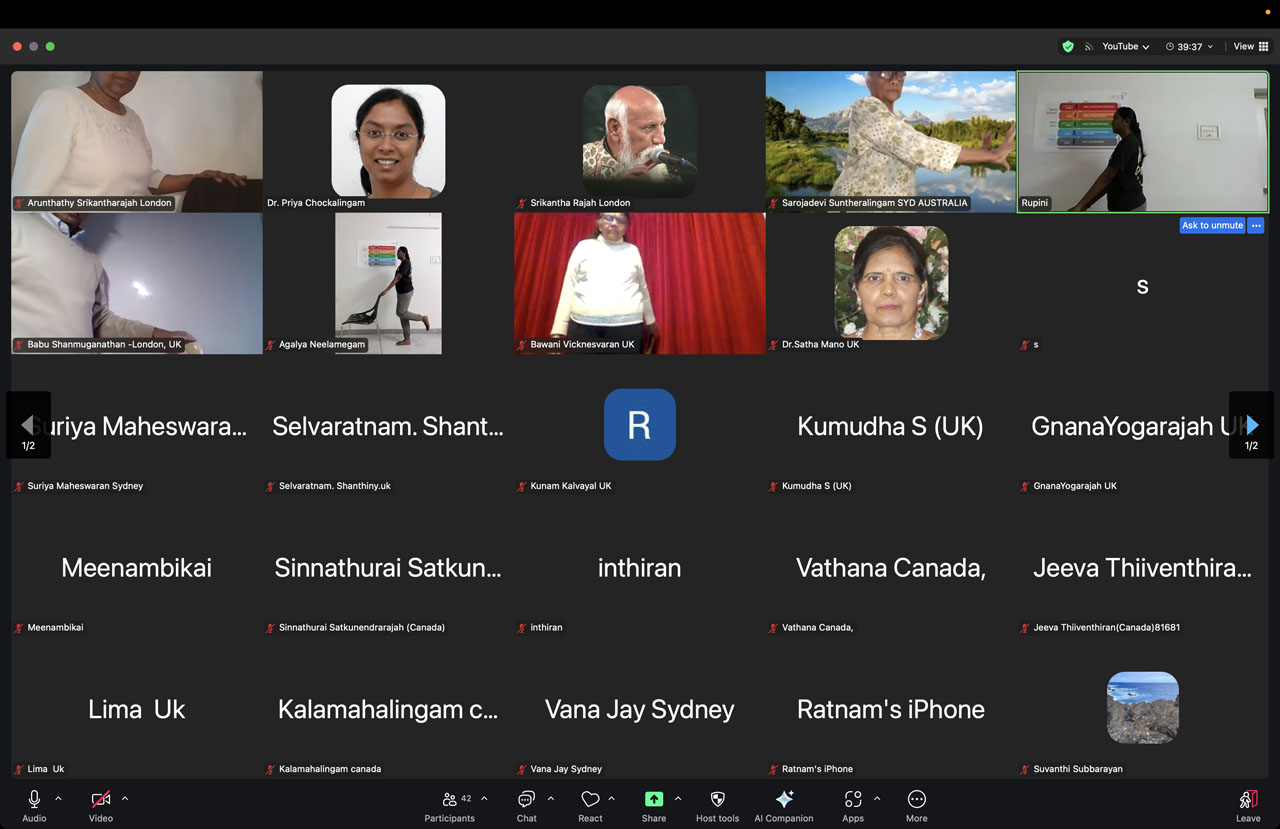
Task: Click the live stream signal icon
Action: pyautogui.click(x=1088, y=46)
